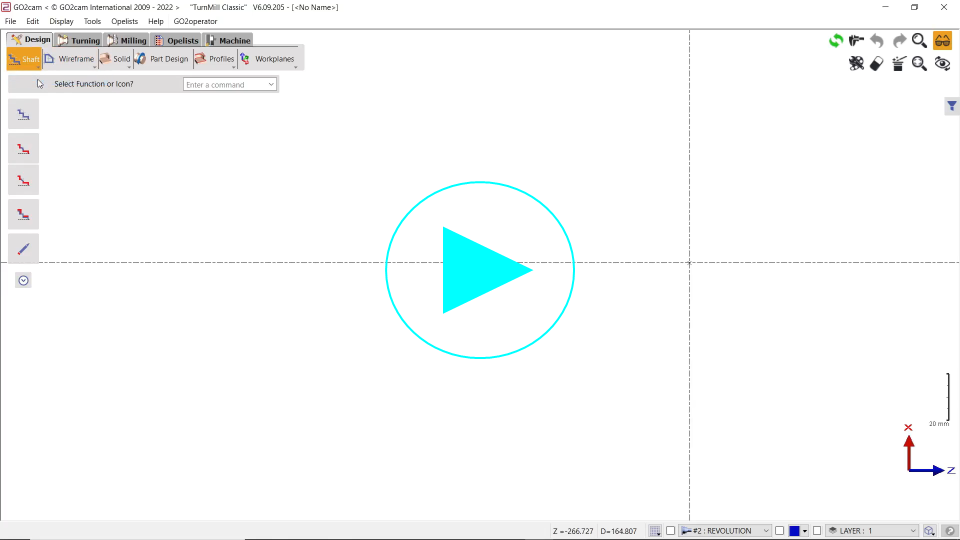
Task: Switch to the Turning tab
Action: point(78,41)
